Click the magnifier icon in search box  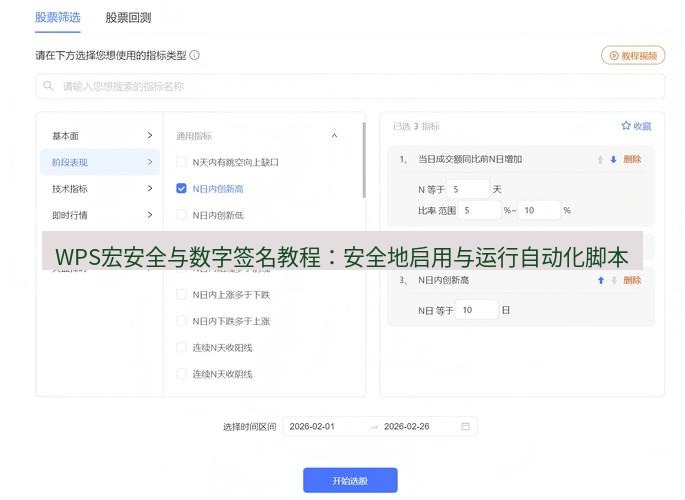click(x=48, y=86)
